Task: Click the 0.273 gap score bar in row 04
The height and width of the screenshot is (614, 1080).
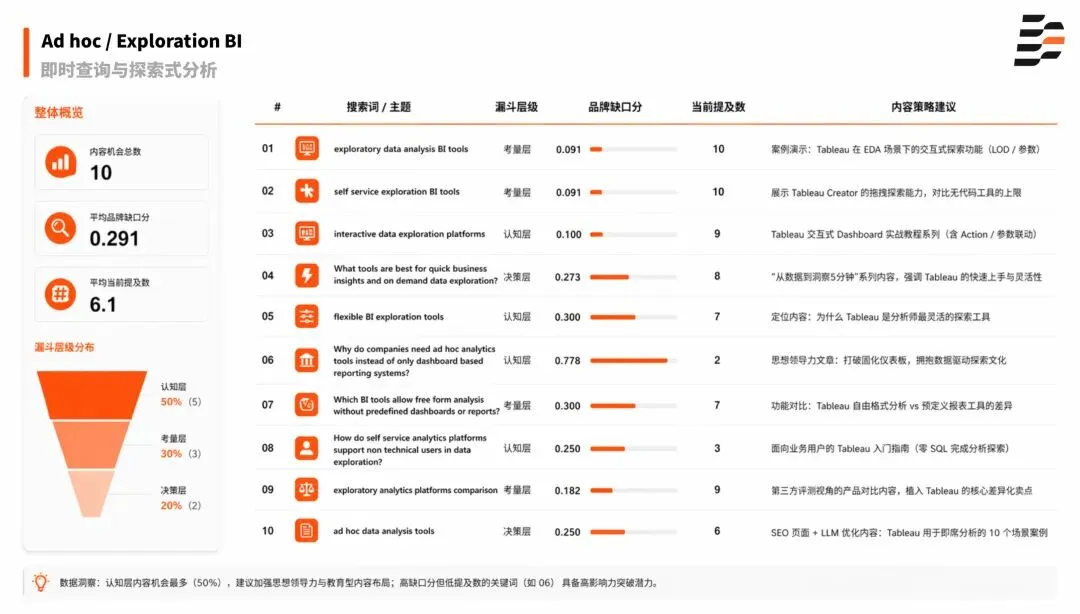Action: 634,277
